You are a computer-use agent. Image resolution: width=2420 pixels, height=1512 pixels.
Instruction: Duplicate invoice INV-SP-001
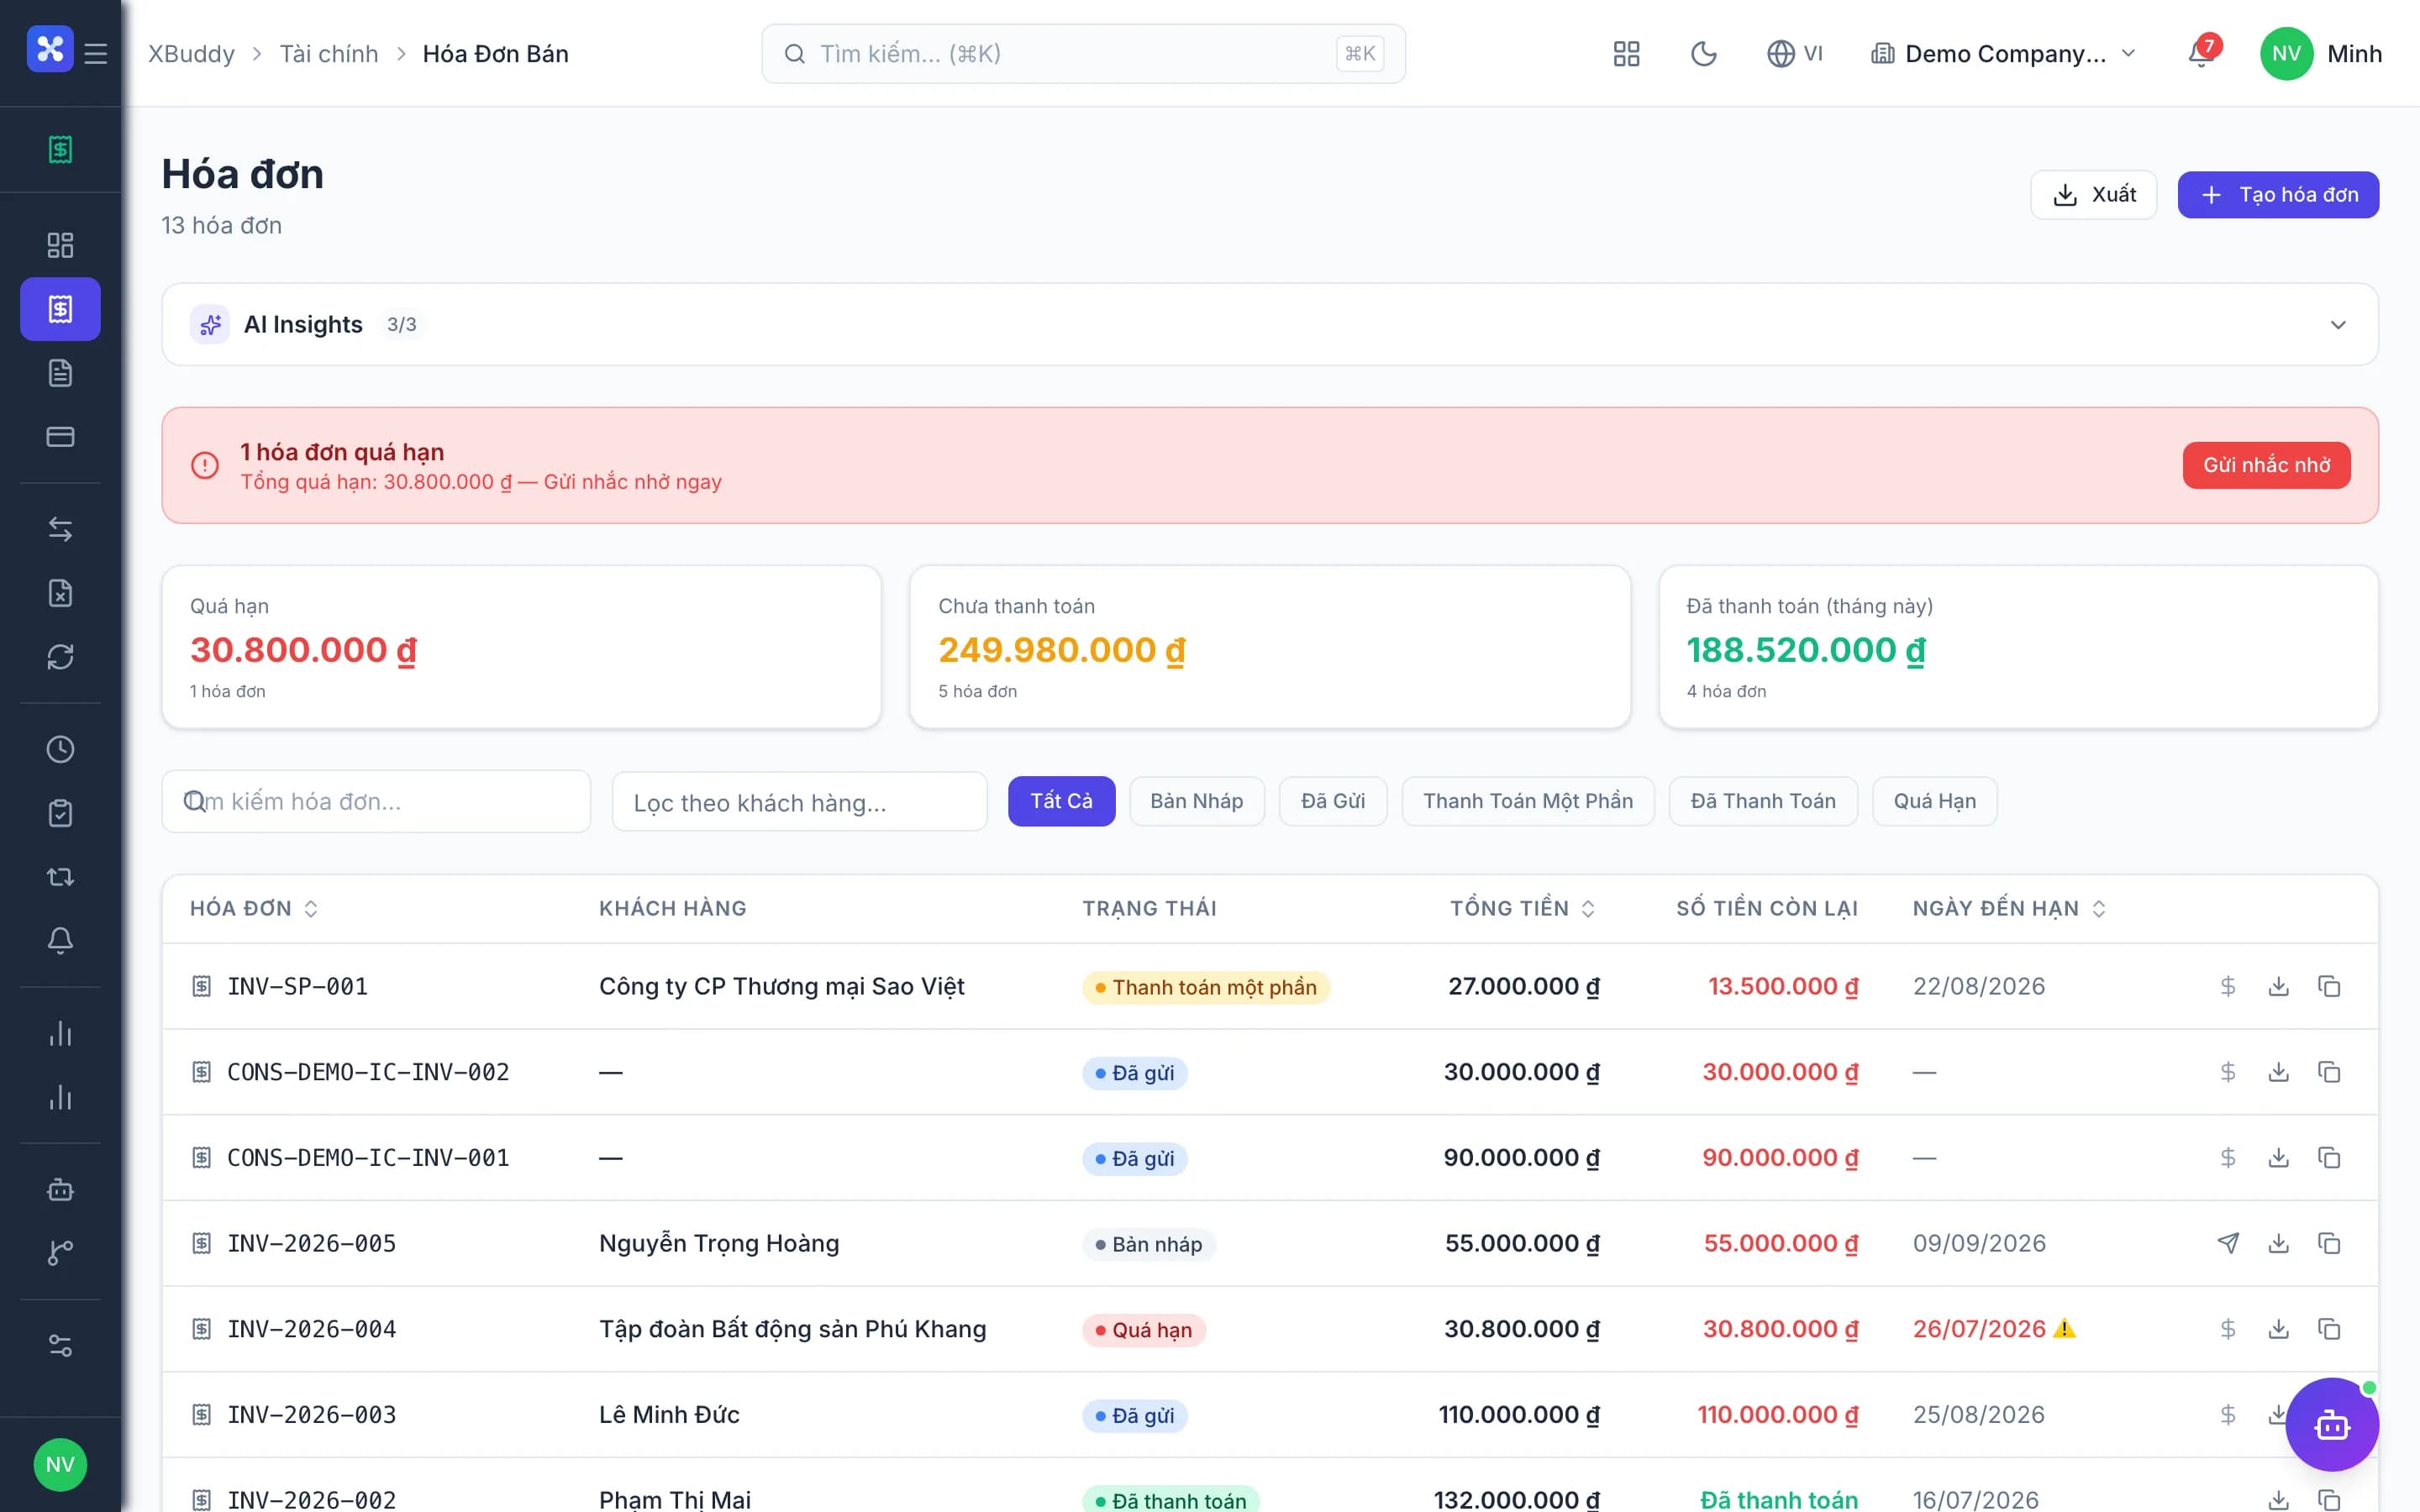2329,987
